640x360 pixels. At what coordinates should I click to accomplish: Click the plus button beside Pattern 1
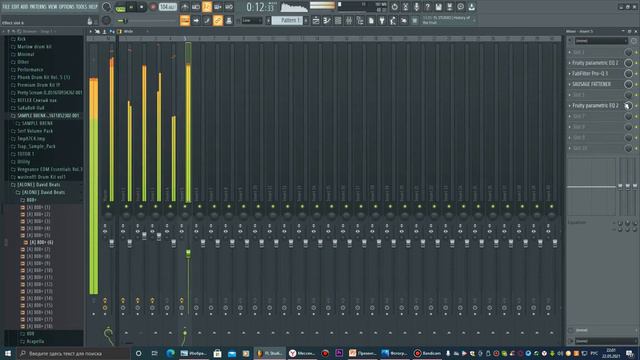(x=306, y=20)
